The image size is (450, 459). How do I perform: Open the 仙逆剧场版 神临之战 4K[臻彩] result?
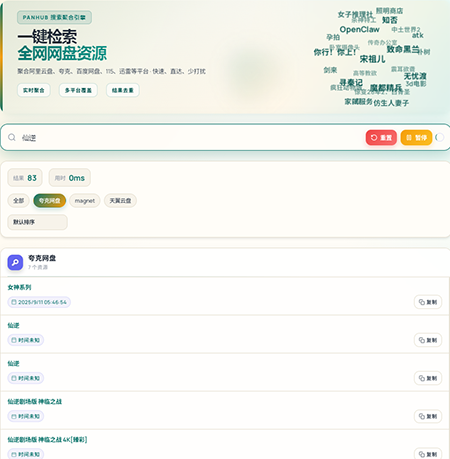tap(47, 439)
